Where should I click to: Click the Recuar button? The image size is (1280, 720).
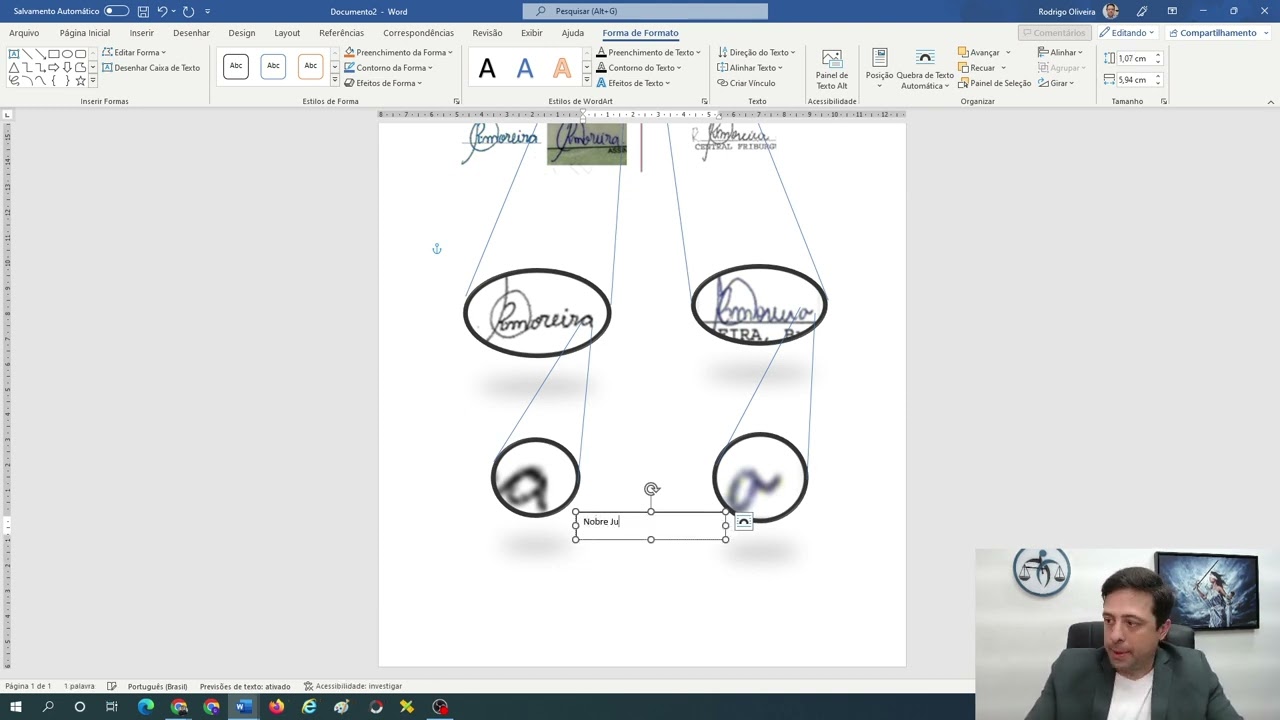click(976, 68)
